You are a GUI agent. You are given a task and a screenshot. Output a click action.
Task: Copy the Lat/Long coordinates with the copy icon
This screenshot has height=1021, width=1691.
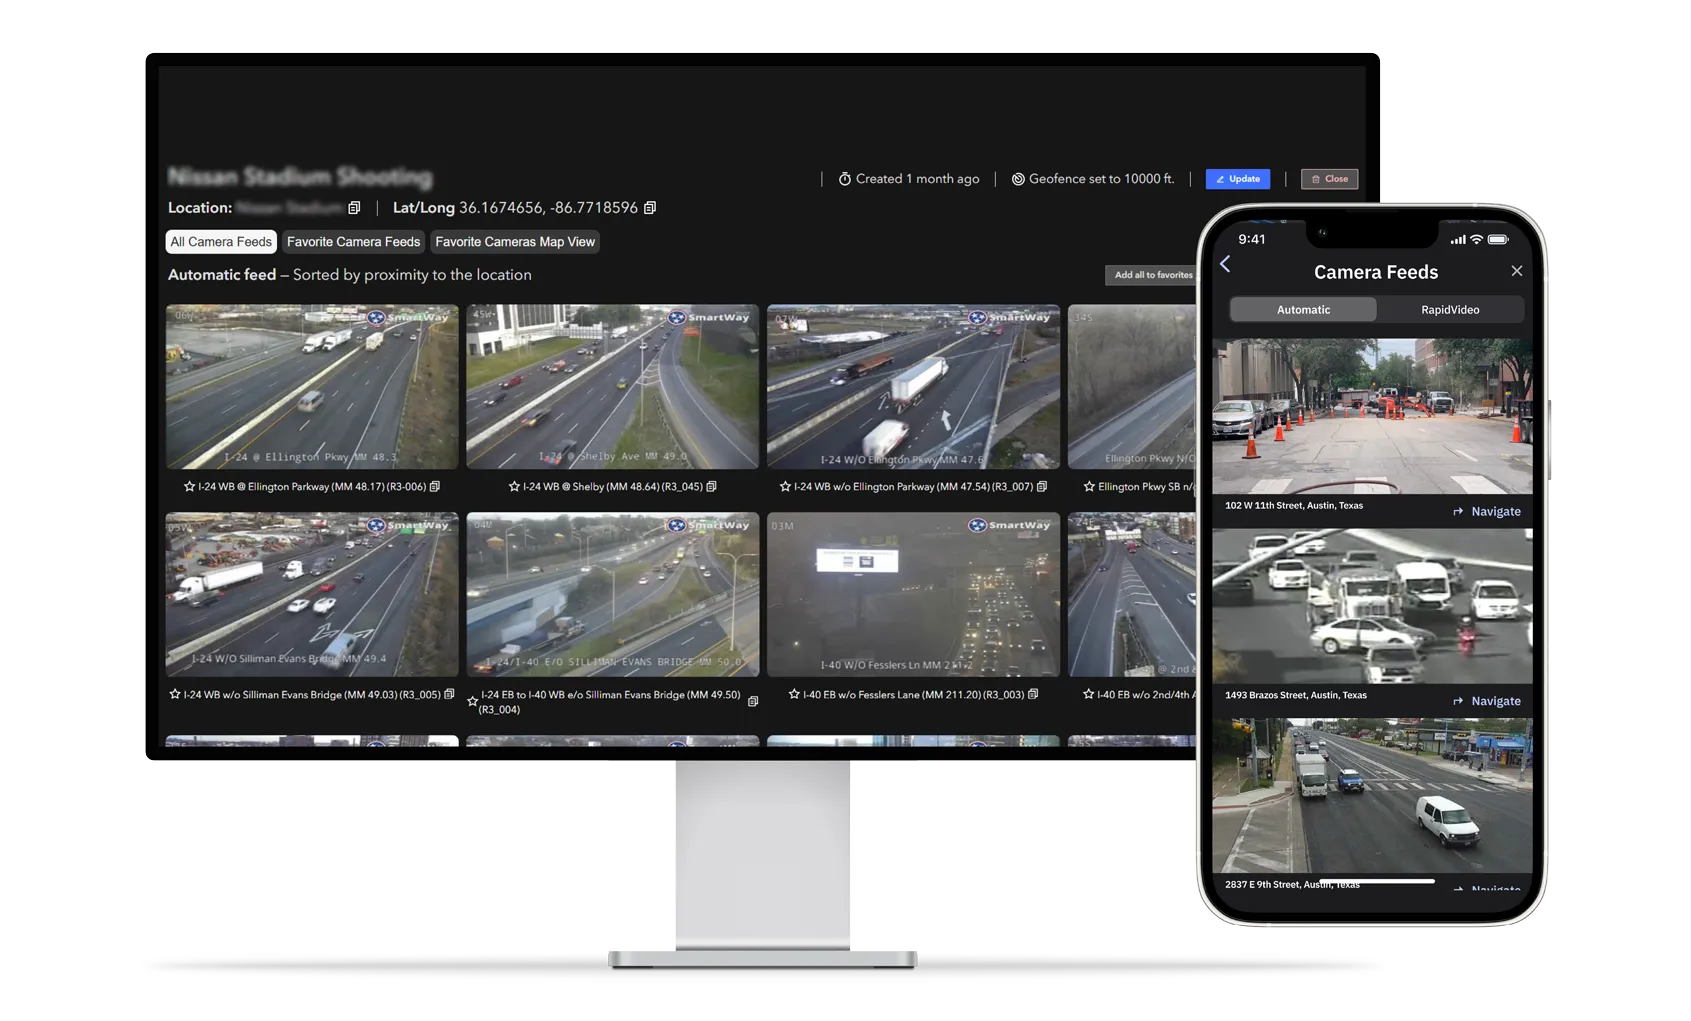point(650,208)
